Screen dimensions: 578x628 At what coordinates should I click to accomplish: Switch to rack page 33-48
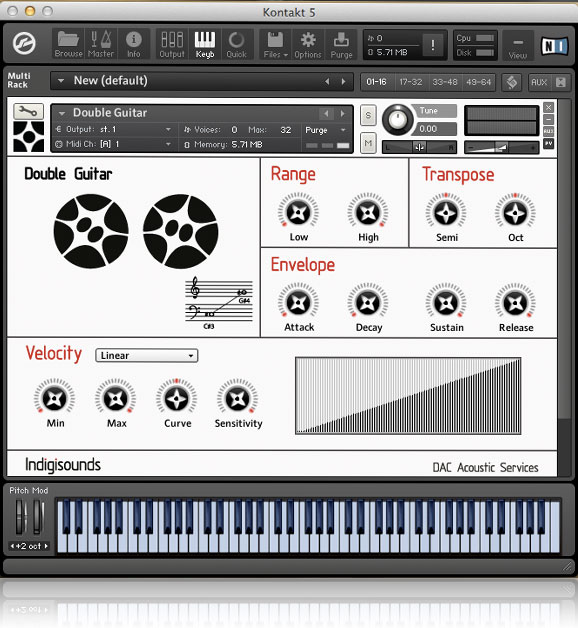[445, 82]
